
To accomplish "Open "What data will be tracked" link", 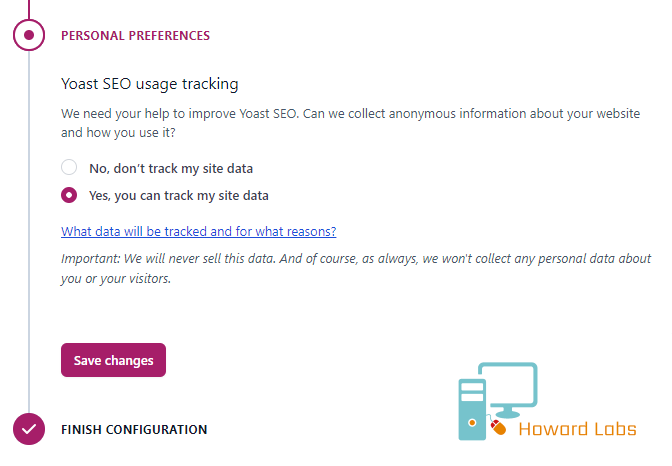I will 198,231.
